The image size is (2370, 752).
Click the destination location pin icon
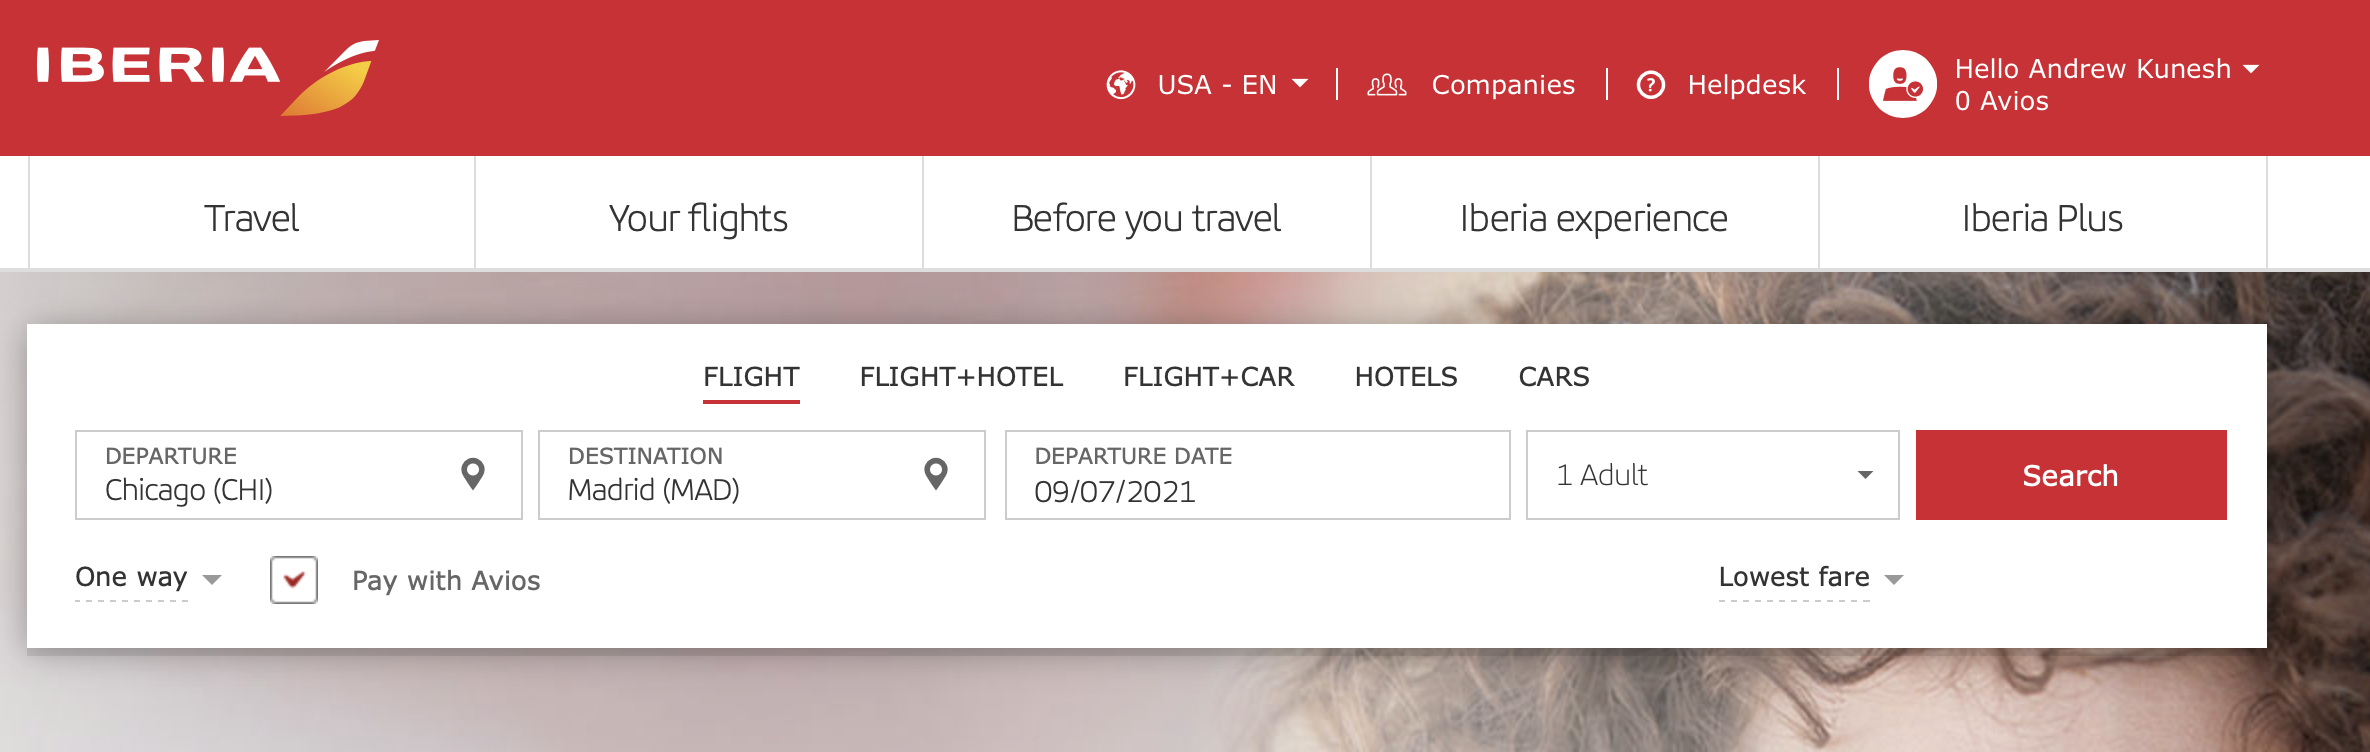pyautogui.click(x=933, y=472)
